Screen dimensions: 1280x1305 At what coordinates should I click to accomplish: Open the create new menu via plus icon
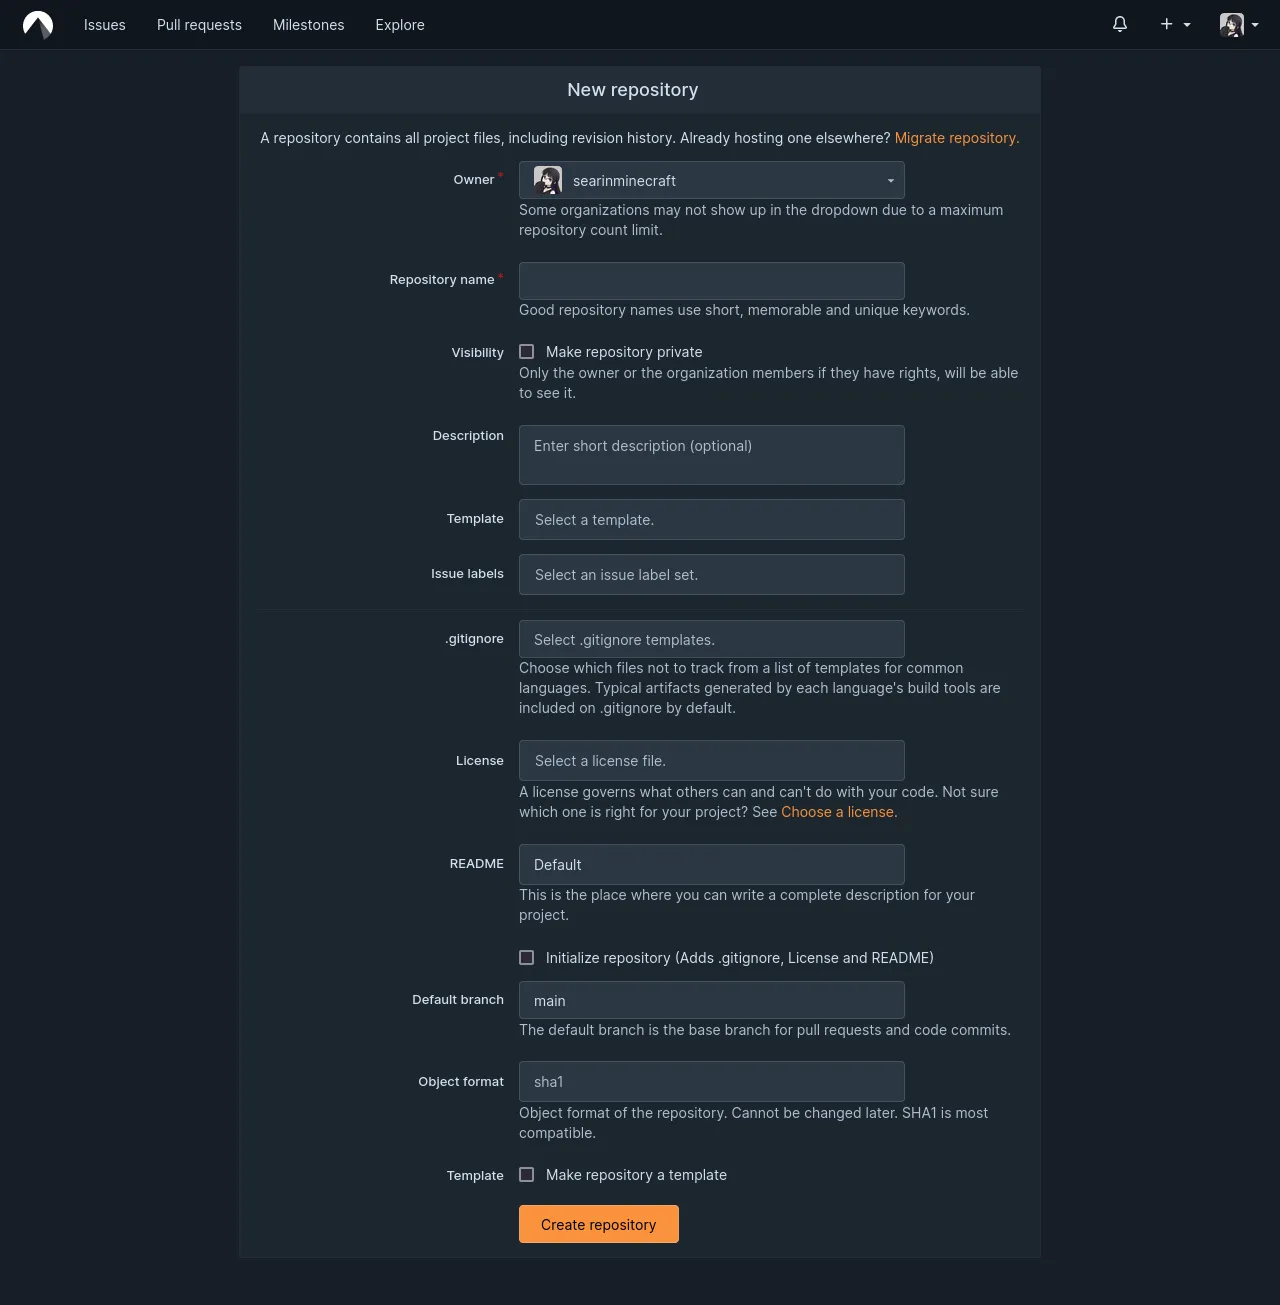click(1172, 24)
